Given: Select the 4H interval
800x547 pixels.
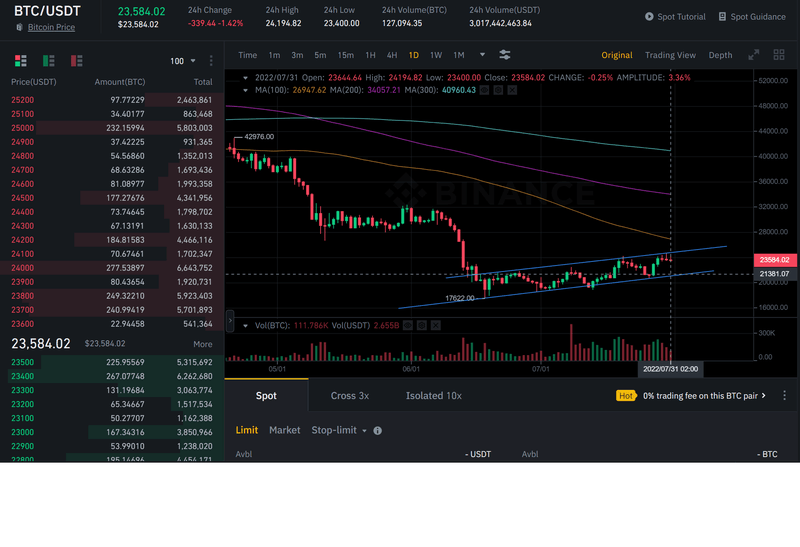Looking at the screenshot, I should [392, 55].
